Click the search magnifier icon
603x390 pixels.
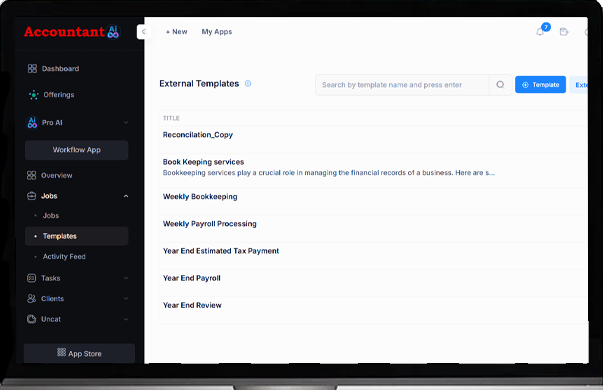(x=500, y=85)
